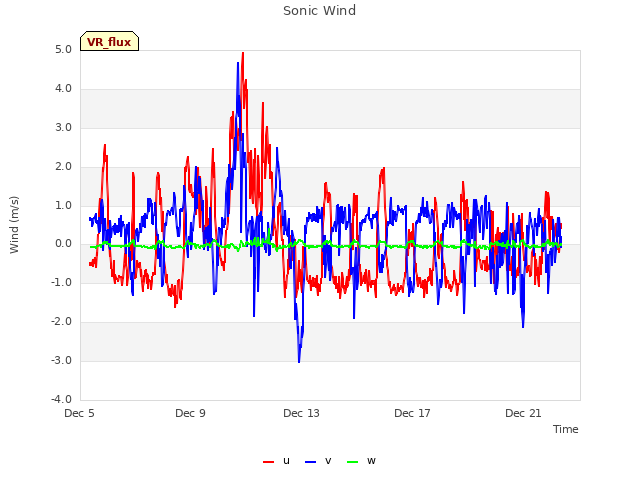
Task: Click the VR_flux annotation label
Action: point(109,41)
